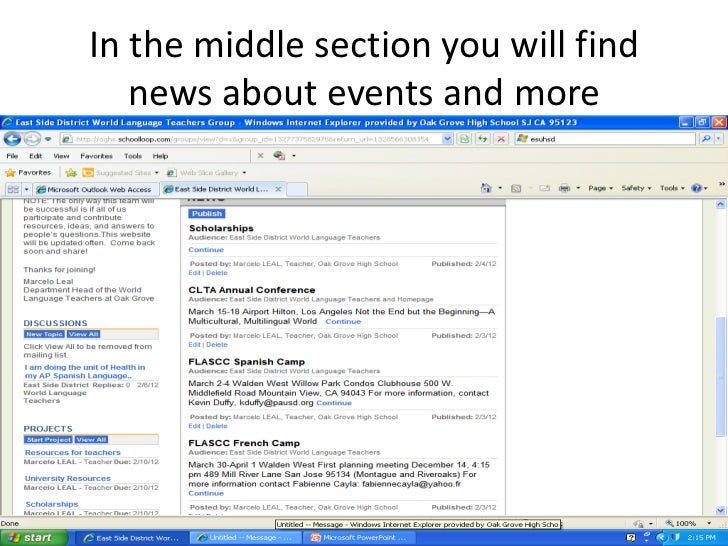Open Resources for teachers project
The image size is (728, 546).
pos(72,453)
